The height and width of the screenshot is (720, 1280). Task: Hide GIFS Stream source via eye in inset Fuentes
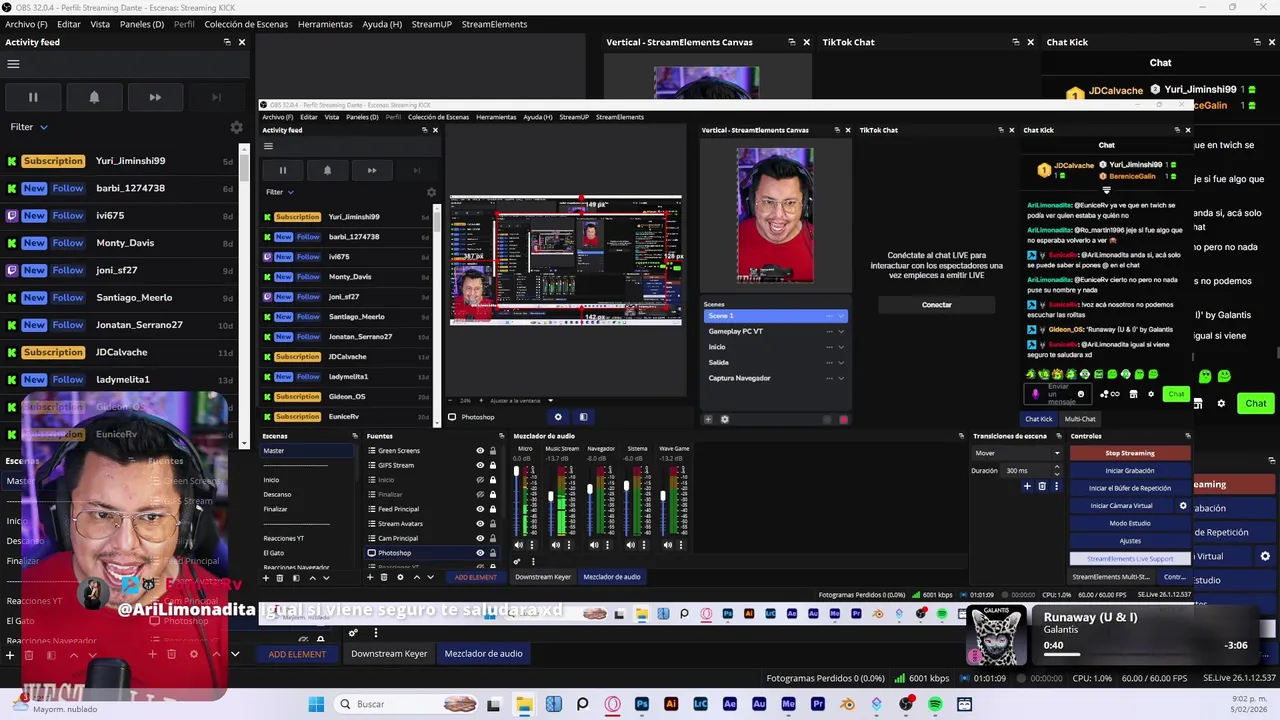tap(480, 465)
